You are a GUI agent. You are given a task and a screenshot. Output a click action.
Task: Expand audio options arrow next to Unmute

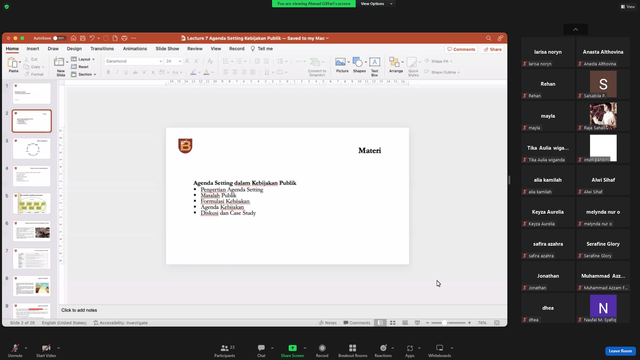point(26,348)
